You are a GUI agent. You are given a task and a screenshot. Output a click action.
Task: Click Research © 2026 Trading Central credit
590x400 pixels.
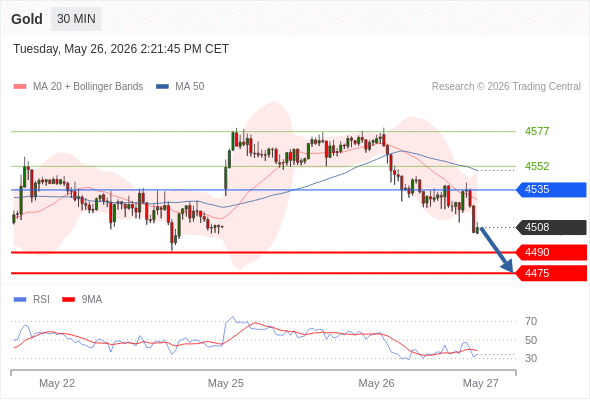[x=506, y=87]
